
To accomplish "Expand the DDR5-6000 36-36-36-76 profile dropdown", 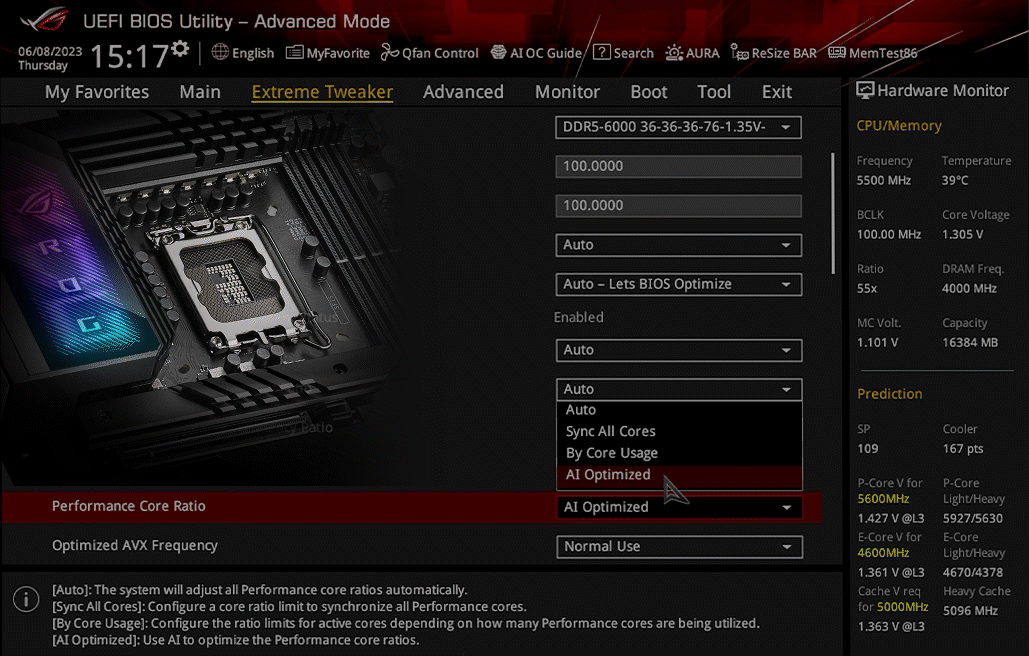I will [679, 127].
